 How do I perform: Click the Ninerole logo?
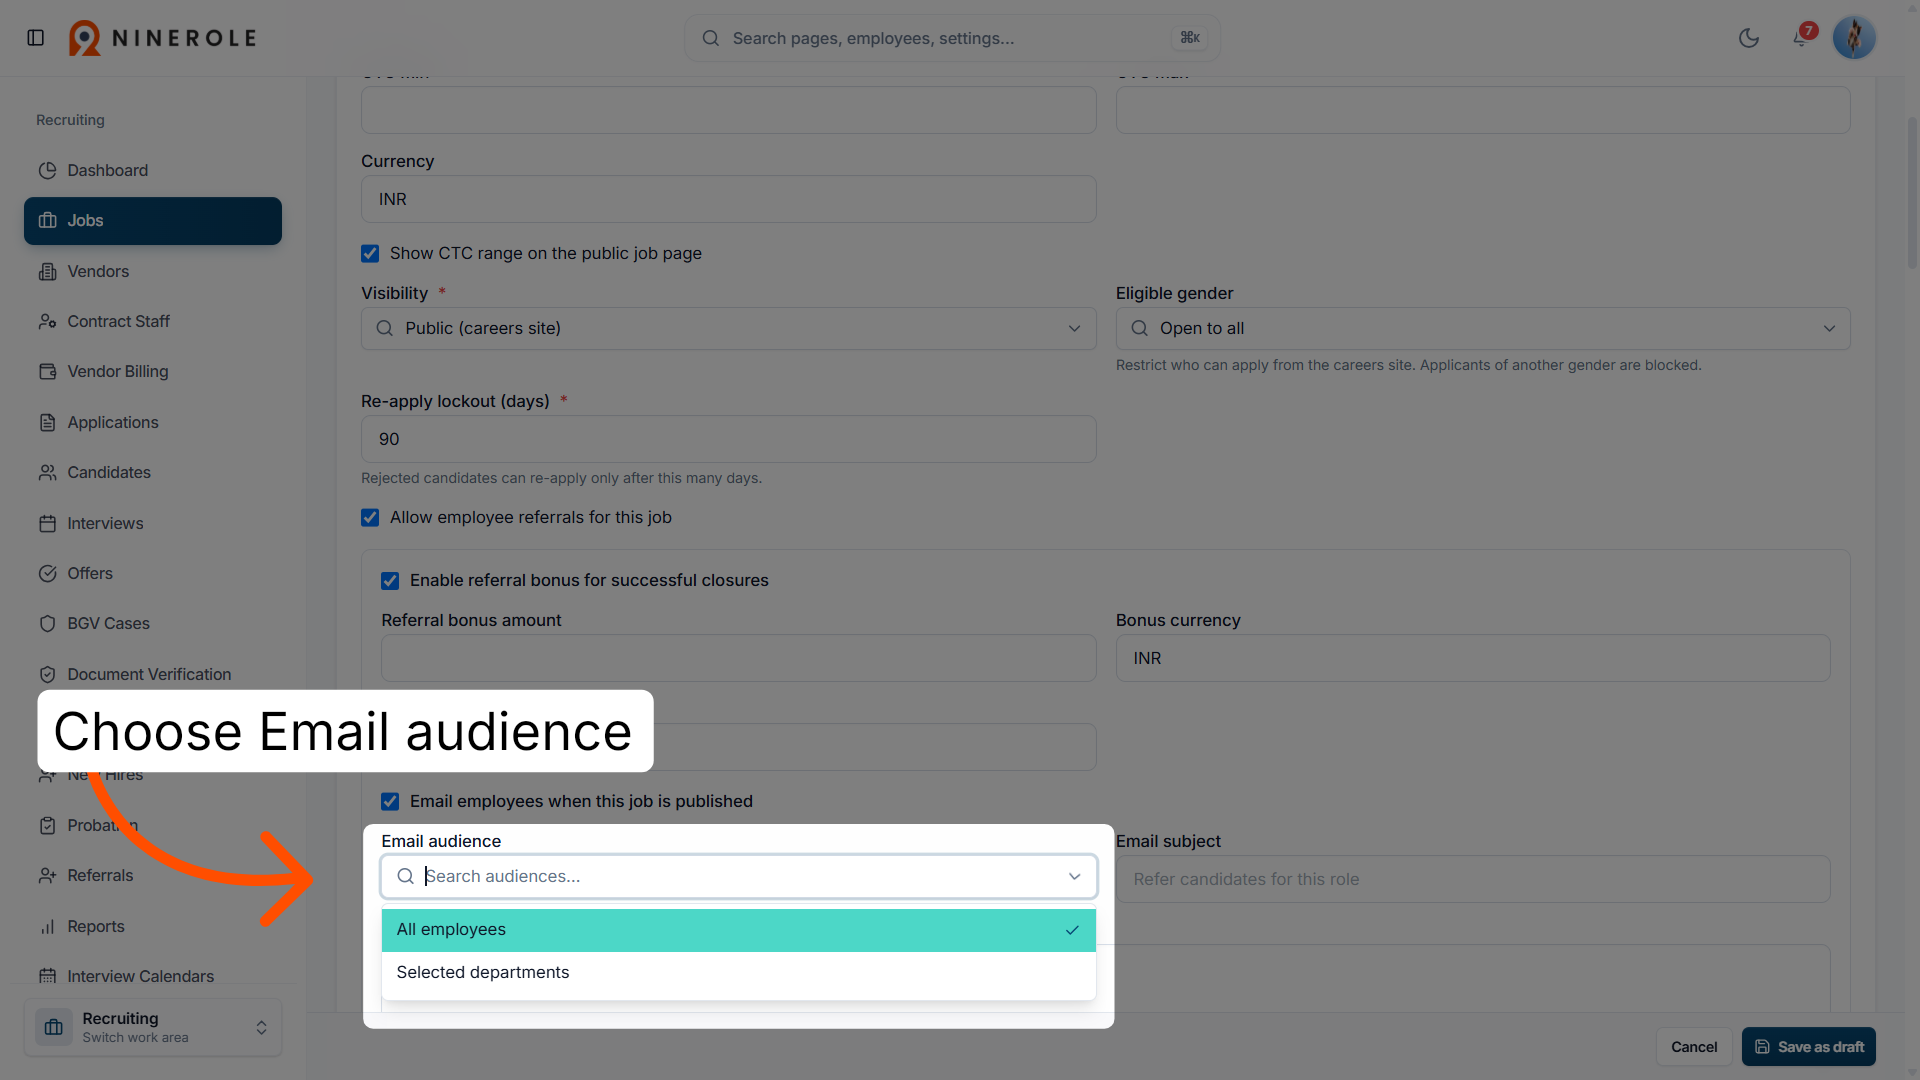click(163, 38)
